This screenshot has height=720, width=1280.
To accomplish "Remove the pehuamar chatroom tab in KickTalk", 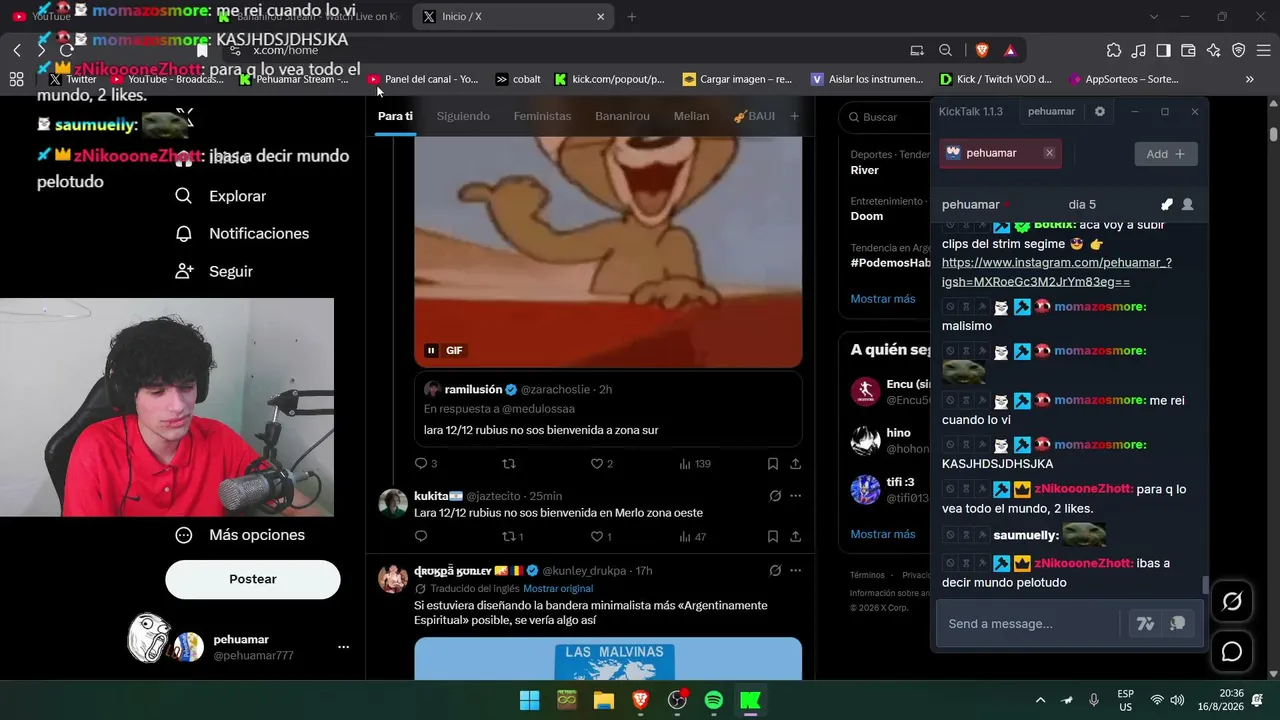I will (1049, 153).
